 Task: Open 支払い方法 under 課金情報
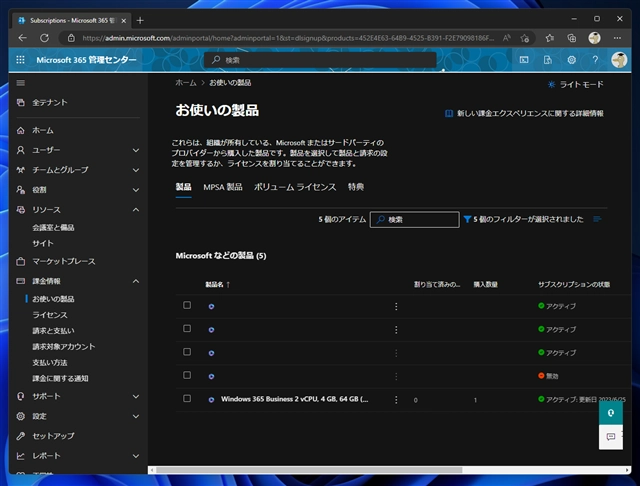pos(50,363)
